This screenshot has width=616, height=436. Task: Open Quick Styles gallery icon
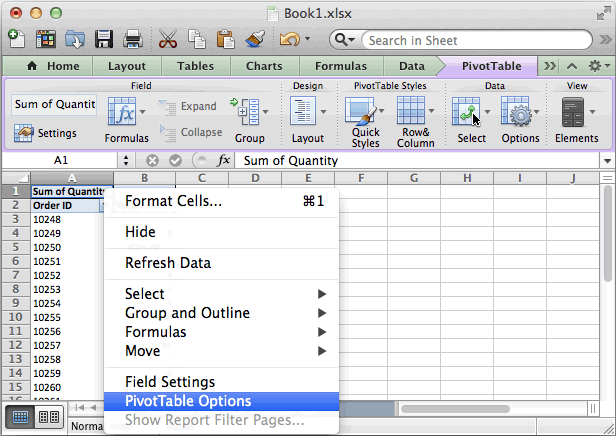[360, 112]
